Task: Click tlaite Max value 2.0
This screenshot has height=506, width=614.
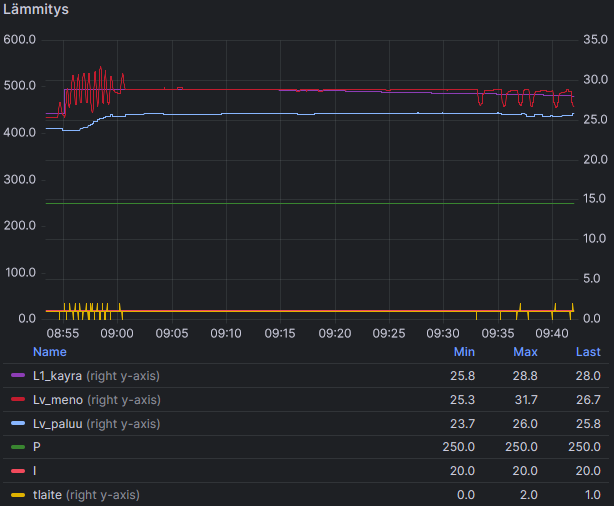Action: 529,495
